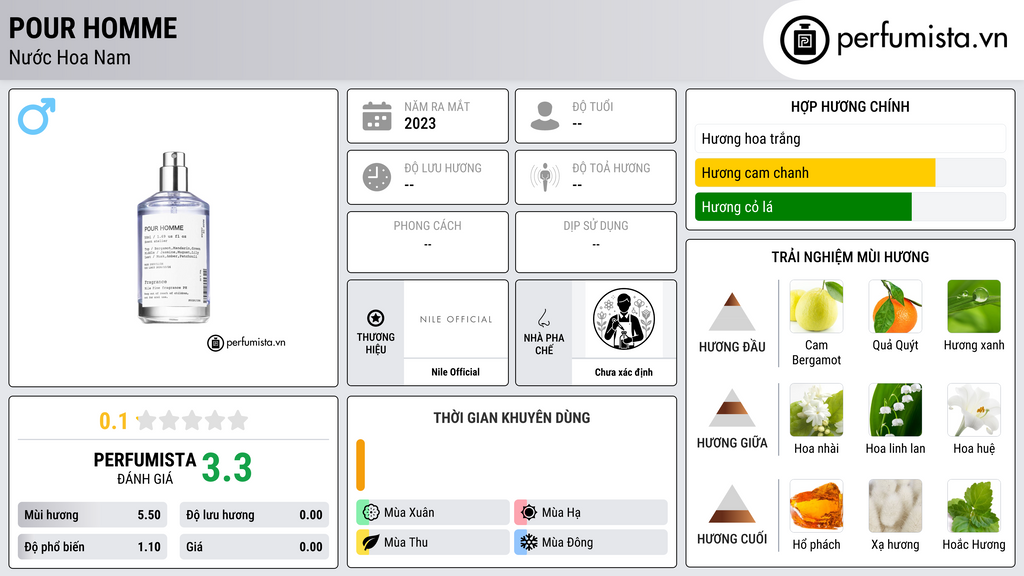Click the blue male gender symbol icon
1024x576 pixels.
click(37, 116)
